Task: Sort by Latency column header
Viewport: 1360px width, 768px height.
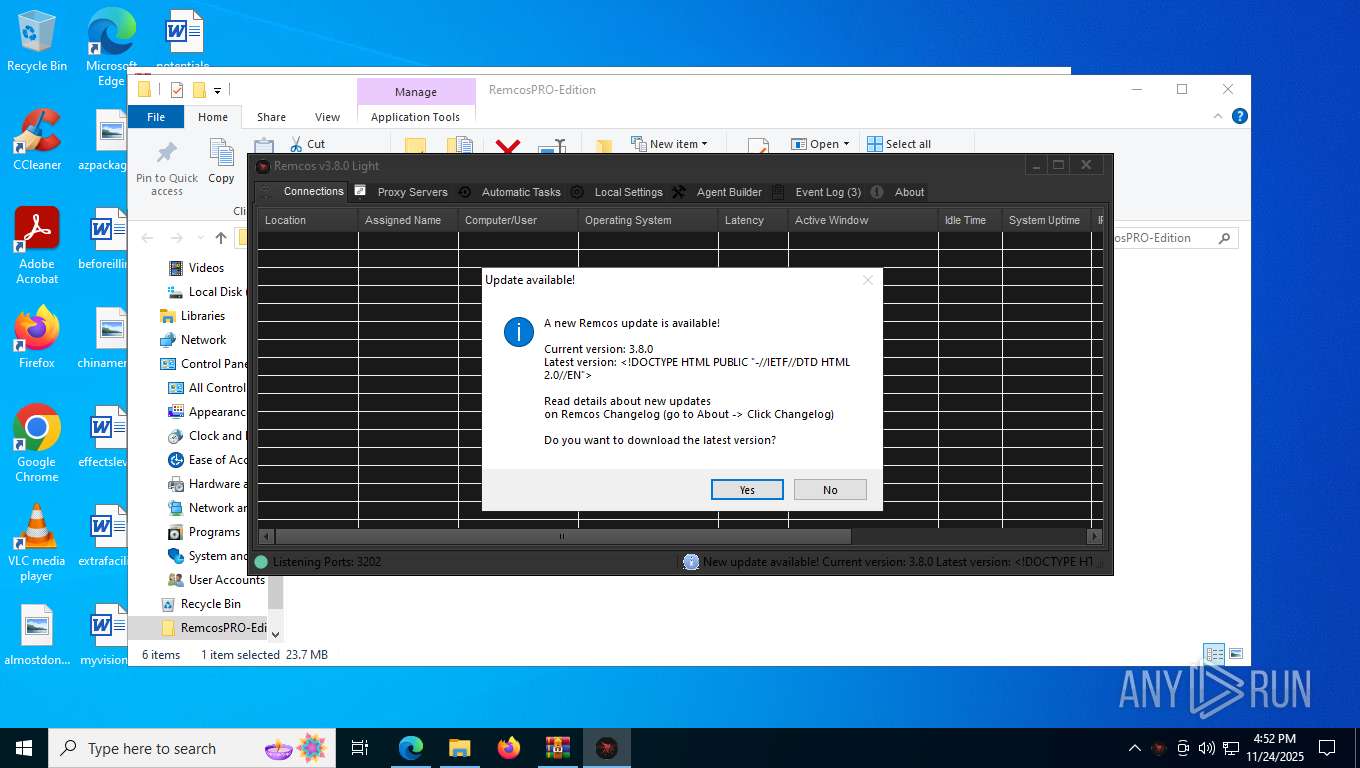Action: (x=753, y=220)
